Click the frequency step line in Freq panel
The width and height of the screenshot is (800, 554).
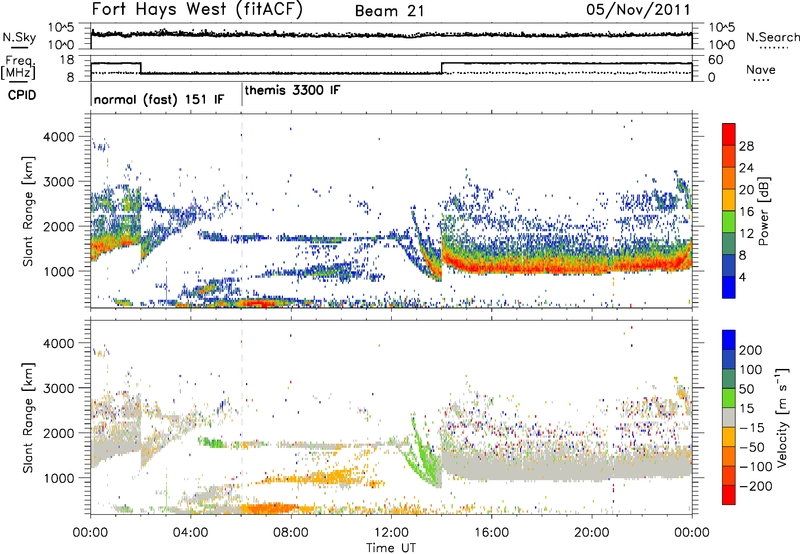pyautogui.click(x=391, y=68)
